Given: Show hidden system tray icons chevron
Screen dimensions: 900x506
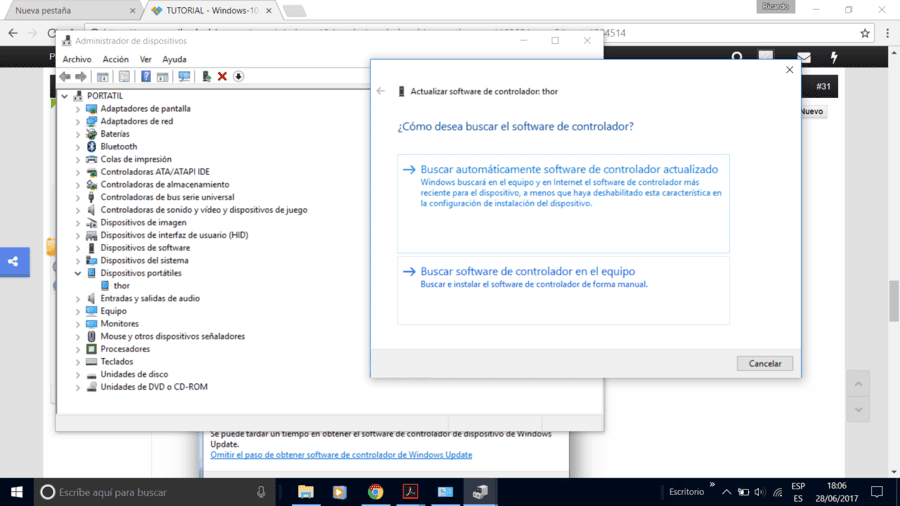Looking at the screenshot, I should 726,492.
